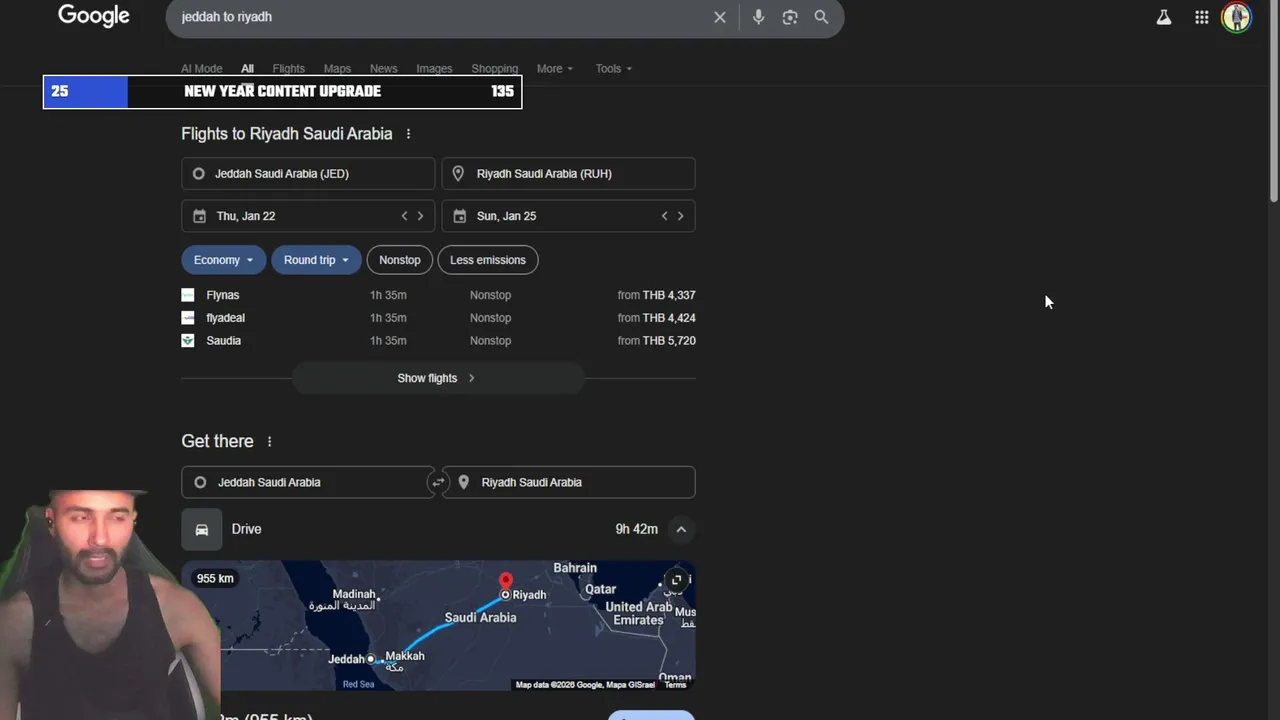Click the 9h 42m drive duration
This screenshot has height=720, width=1280.
[x=636, y=529]
